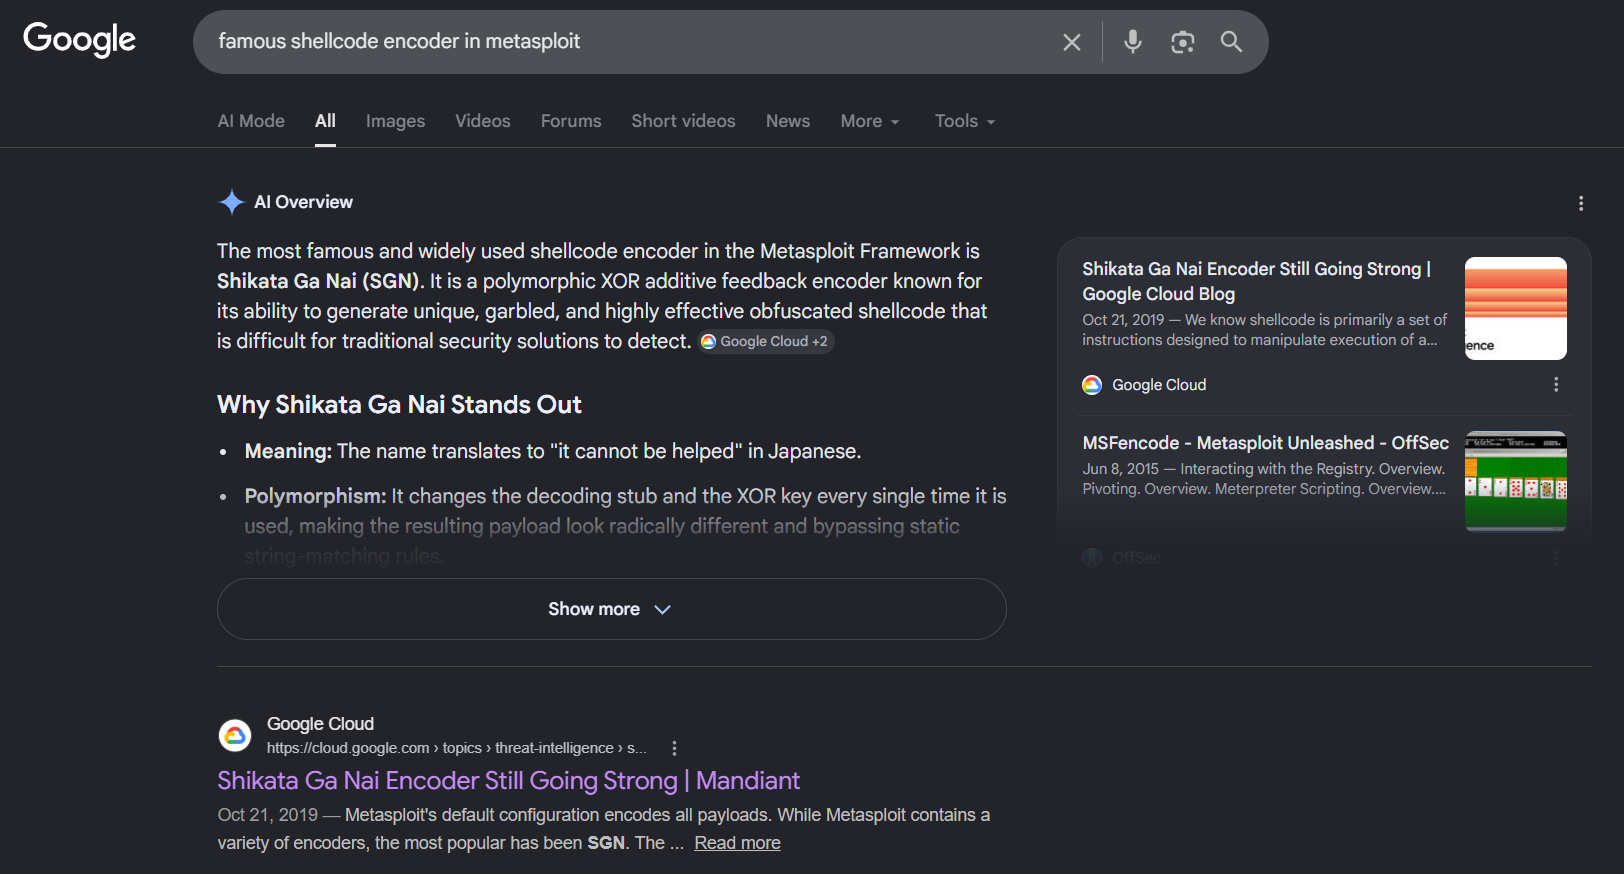Open three-dot menu for Google Cloud source card
The height and width of the screenshot is (874, 1624).
[1556, 385]
